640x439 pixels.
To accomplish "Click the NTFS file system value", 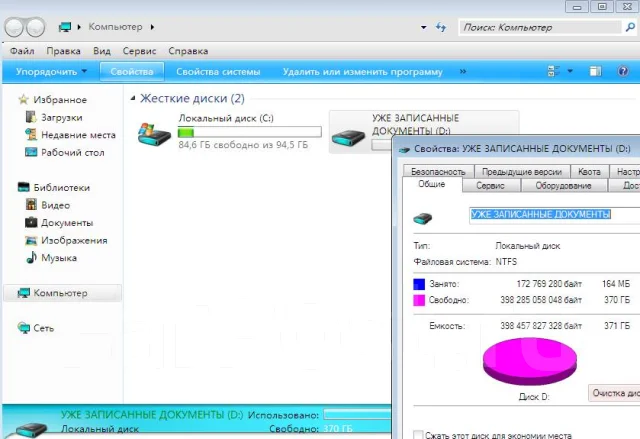I will pos(506,262).
